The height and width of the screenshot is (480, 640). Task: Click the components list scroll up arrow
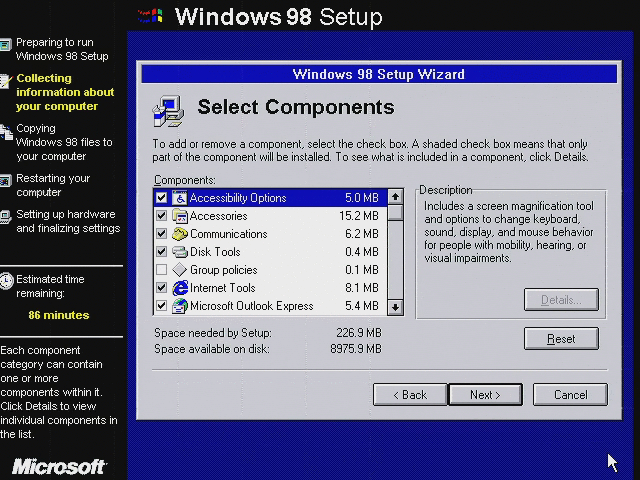pos(395,197)
